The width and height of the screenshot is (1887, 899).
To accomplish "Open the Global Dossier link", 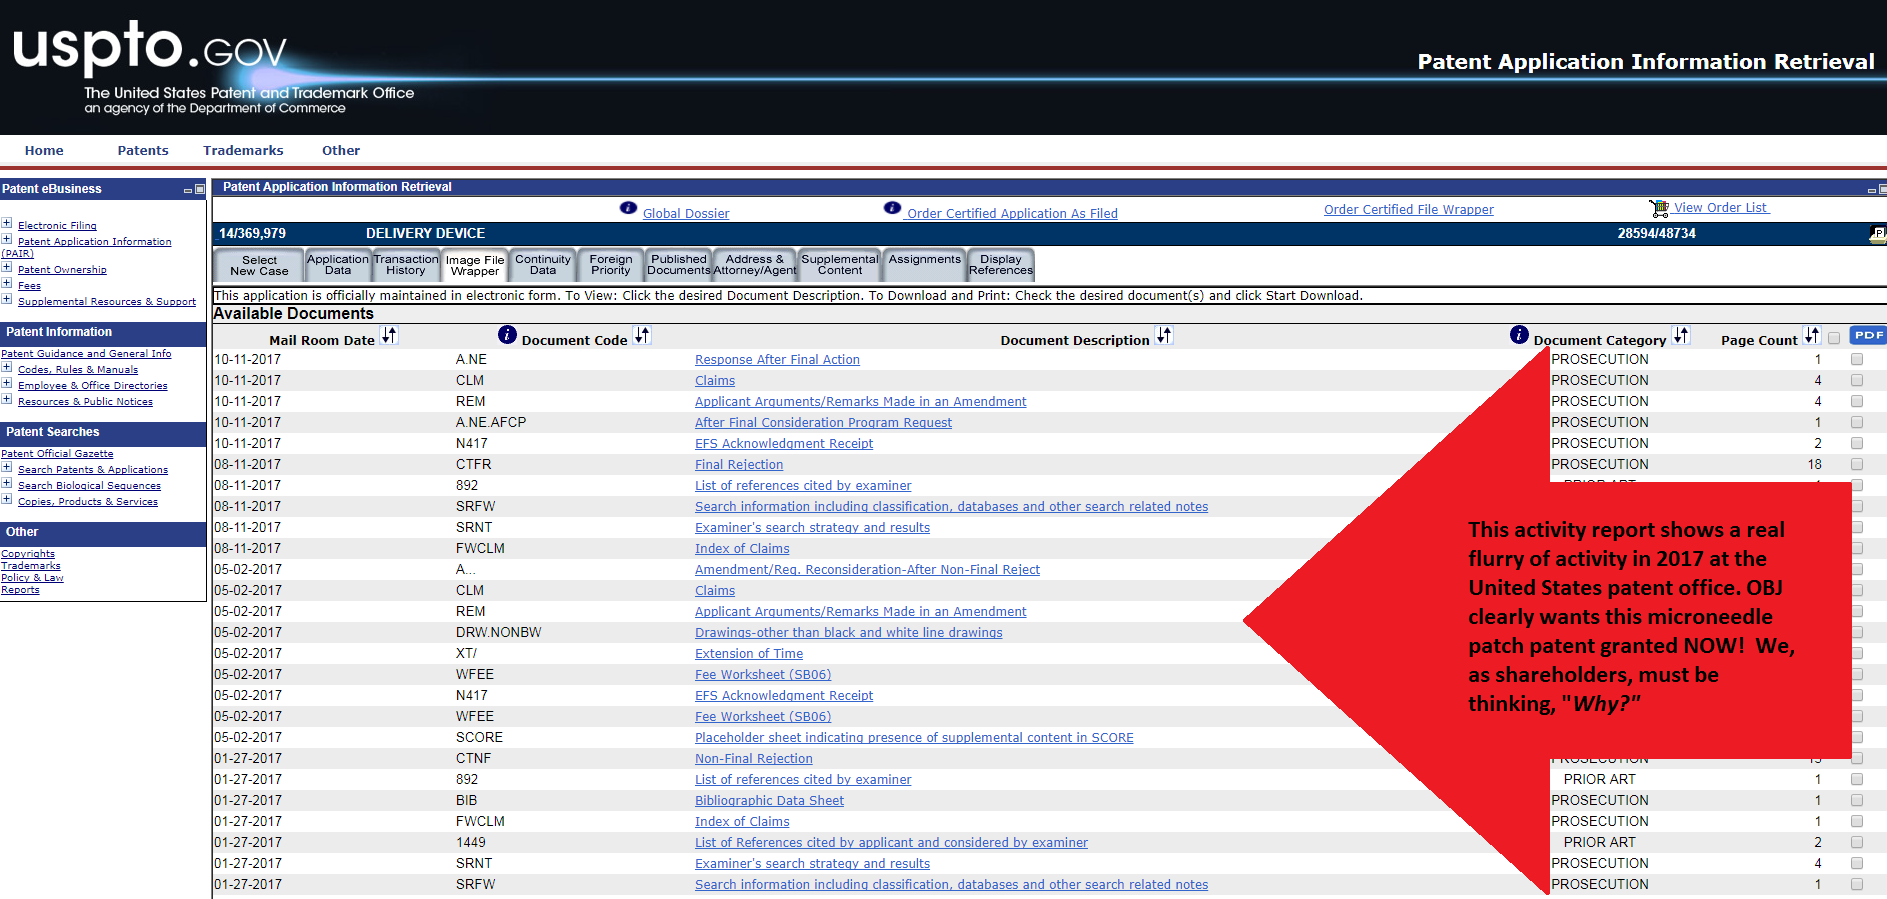I will (x=686, y=214).
